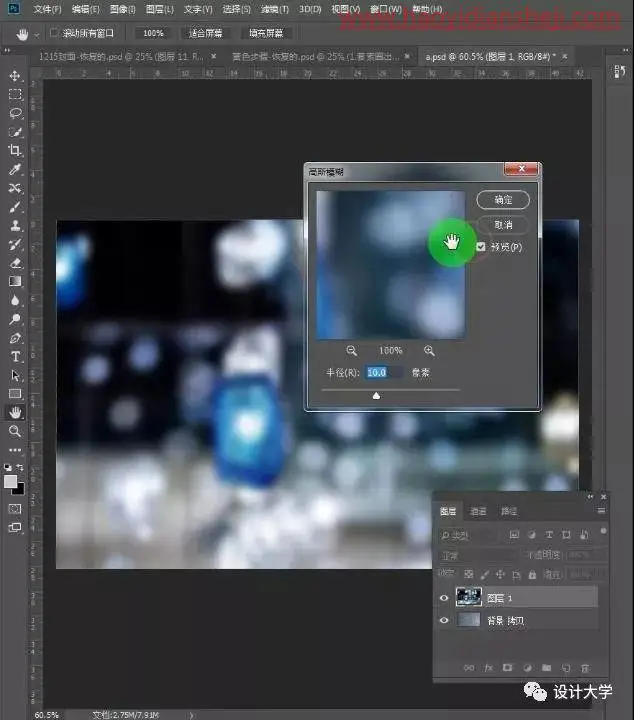
Task: Zoom in the blur preview
Action: 429,351
